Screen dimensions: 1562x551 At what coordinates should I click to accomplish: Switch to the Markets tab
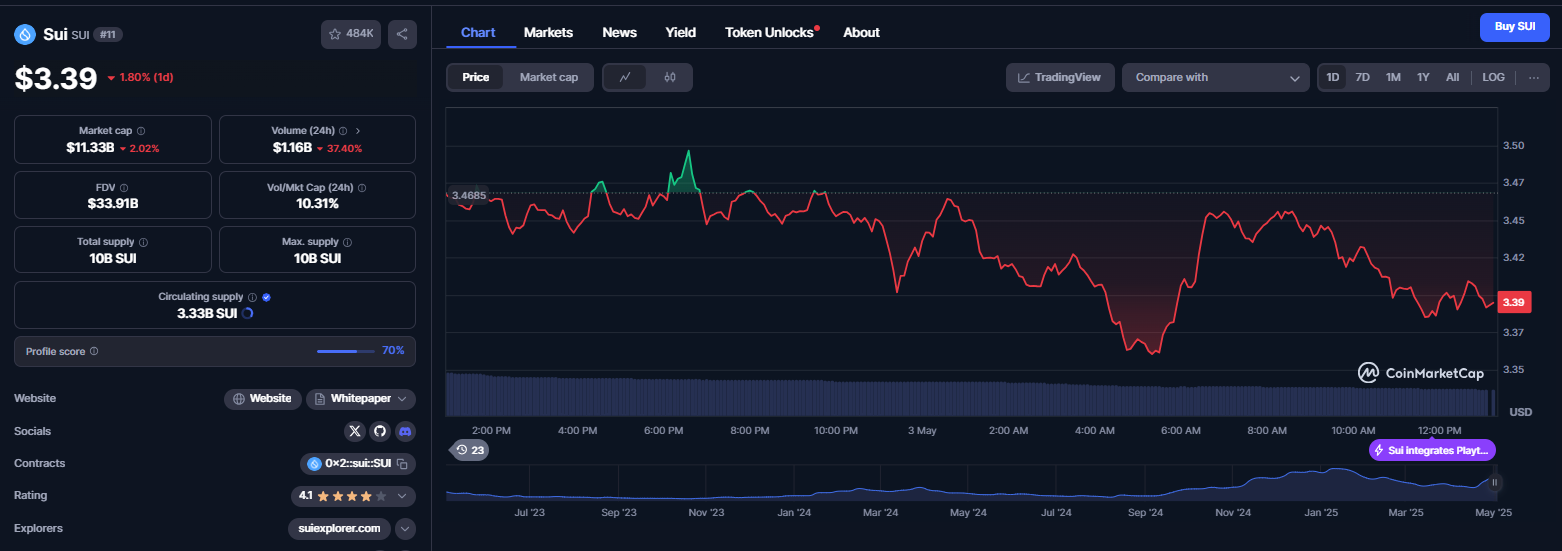pyautogui.click(x=548, y=32)
